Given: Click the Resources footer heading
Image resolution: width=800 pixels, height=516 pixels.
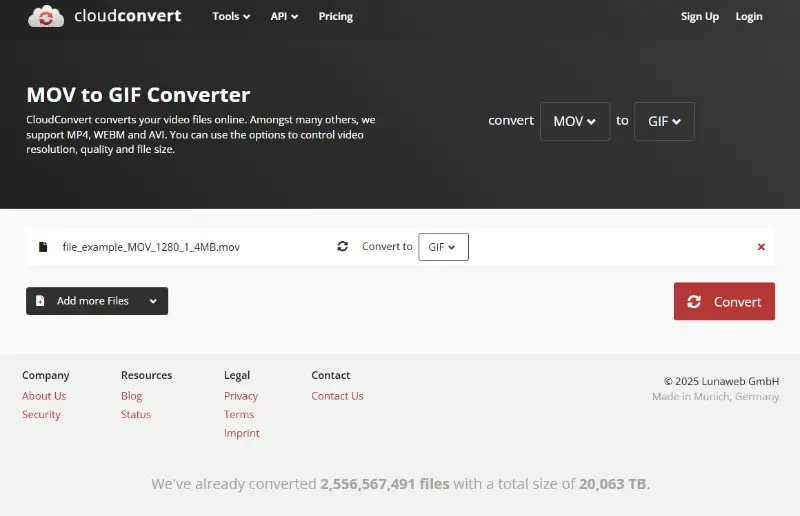Looking at the screenshot, I should coord(146,375).
